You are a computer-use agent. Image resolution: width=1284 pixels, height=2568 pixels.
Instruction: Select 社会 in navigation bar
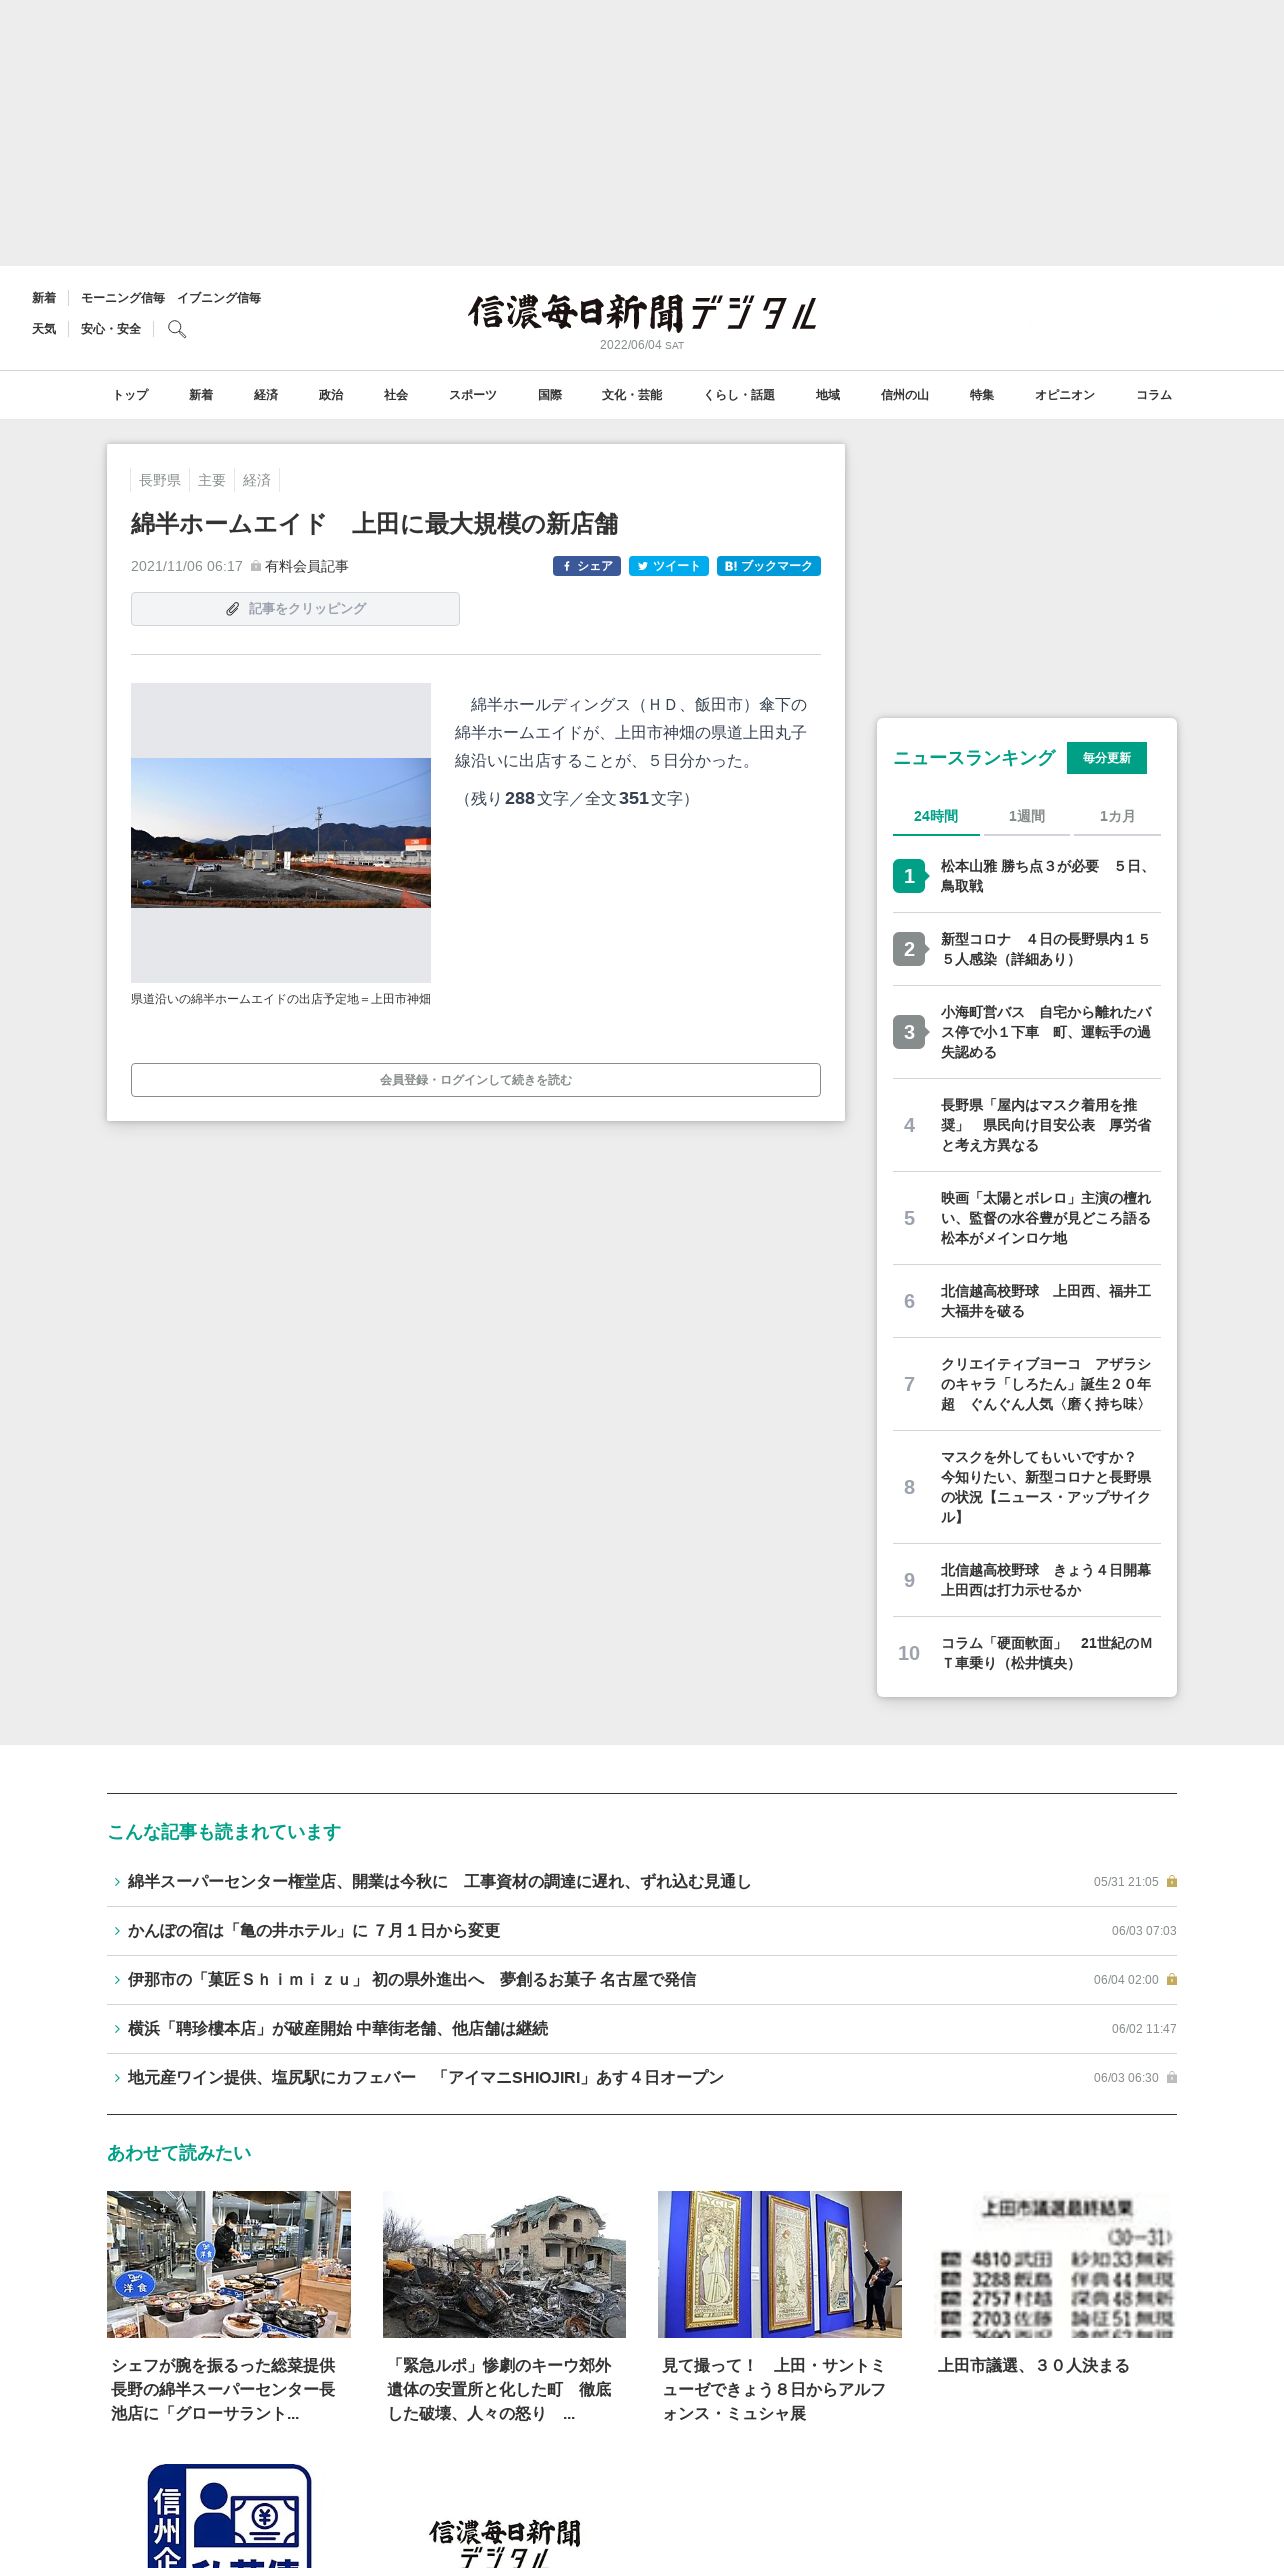[396, 395]
